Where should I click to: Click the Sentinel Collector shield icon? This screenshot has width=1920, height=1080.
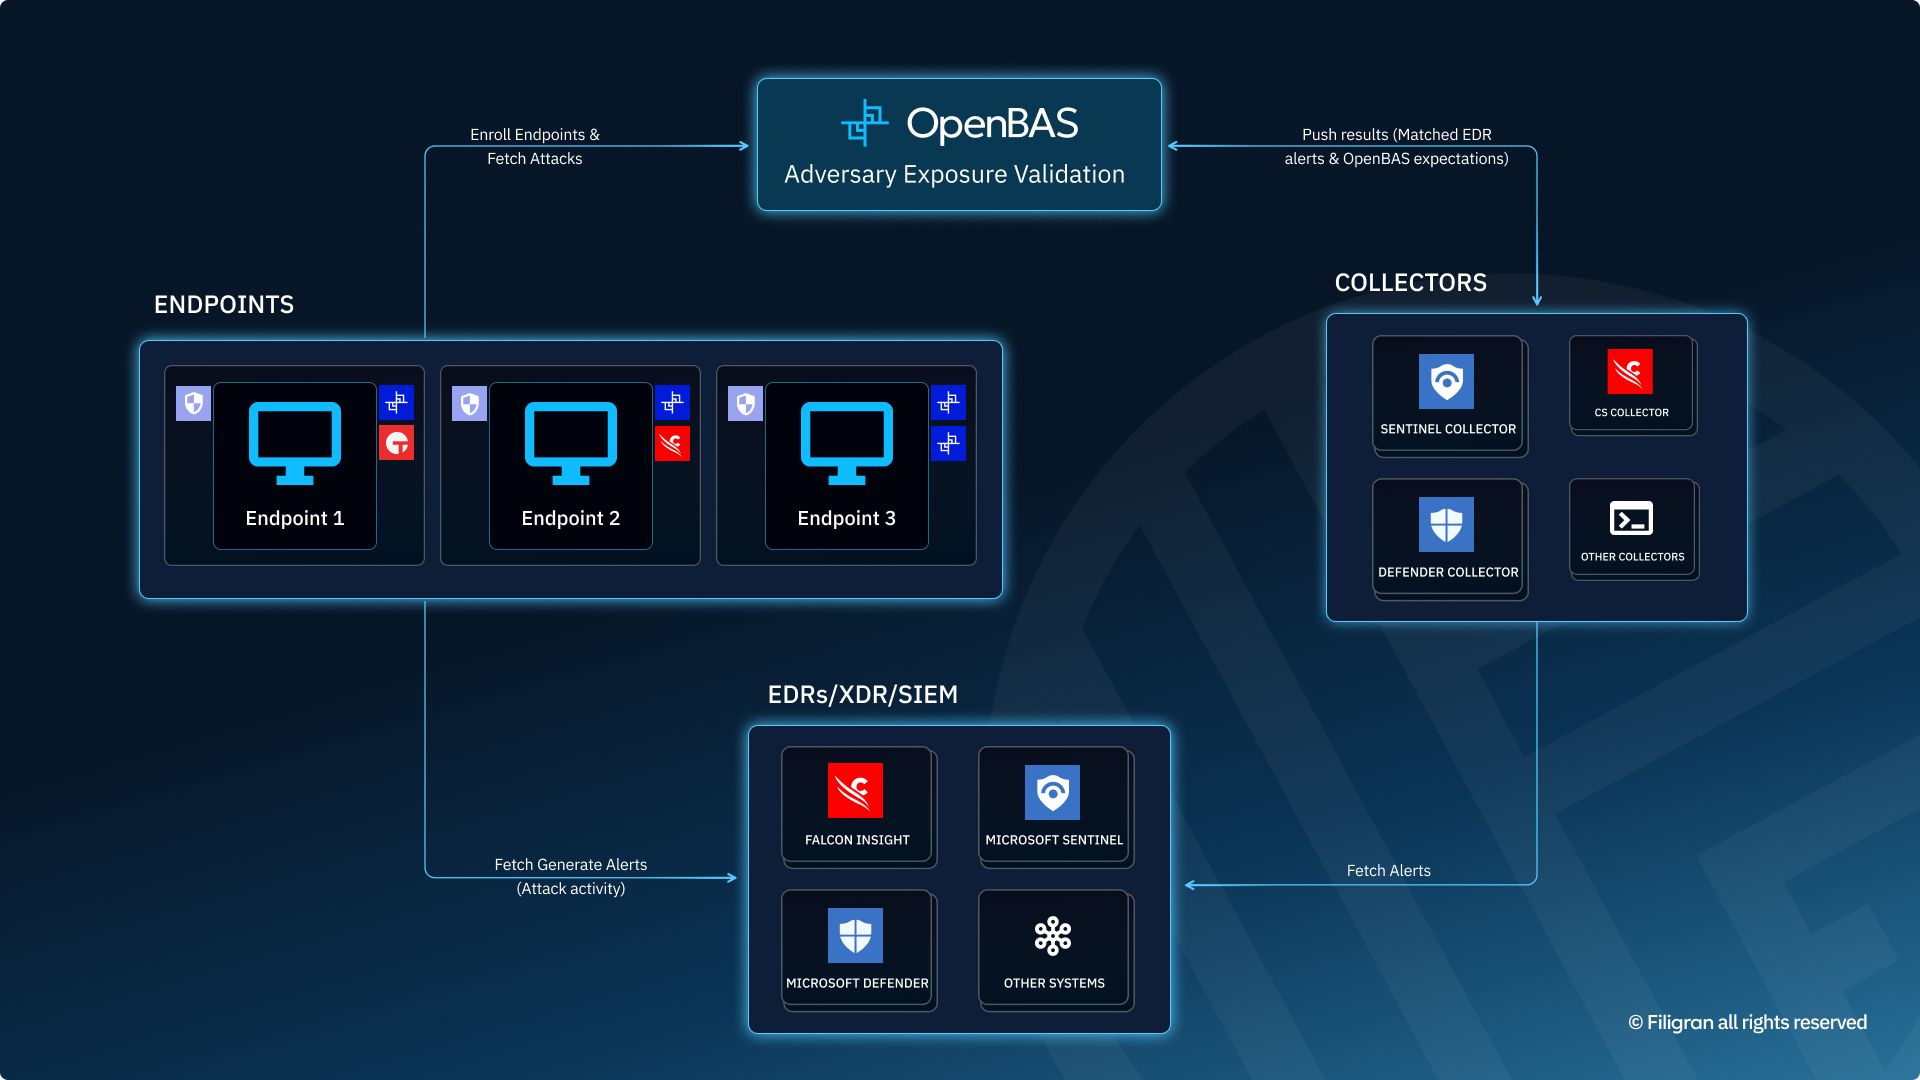1446,381
